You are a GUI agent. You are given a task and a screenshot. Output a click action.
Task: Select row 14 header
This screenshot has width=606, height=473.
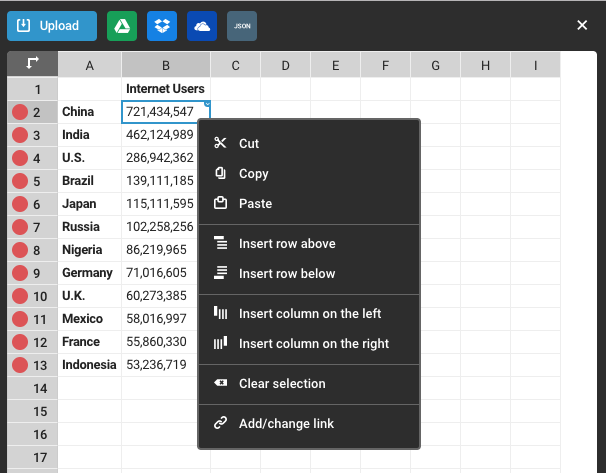32,388
